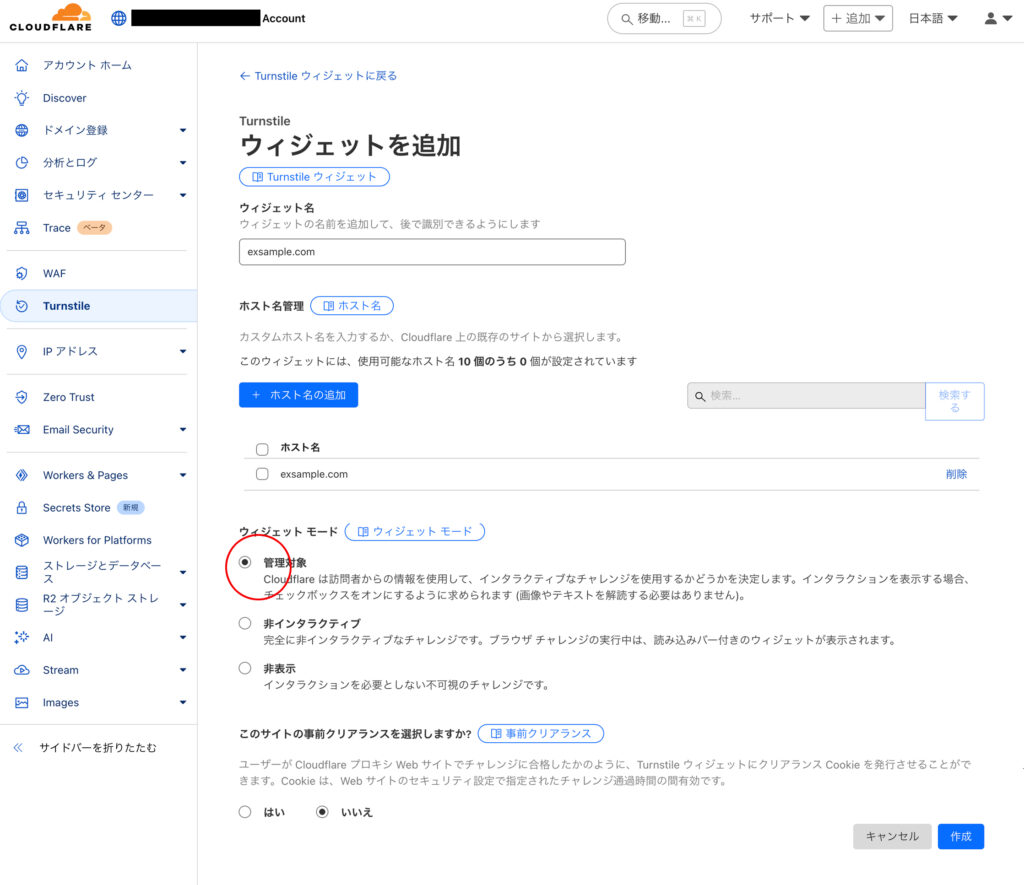Viewport: 1024px width, 885px height.
Task: Select the 管理対象 widget mode radio
Action: tap(245, 562)
